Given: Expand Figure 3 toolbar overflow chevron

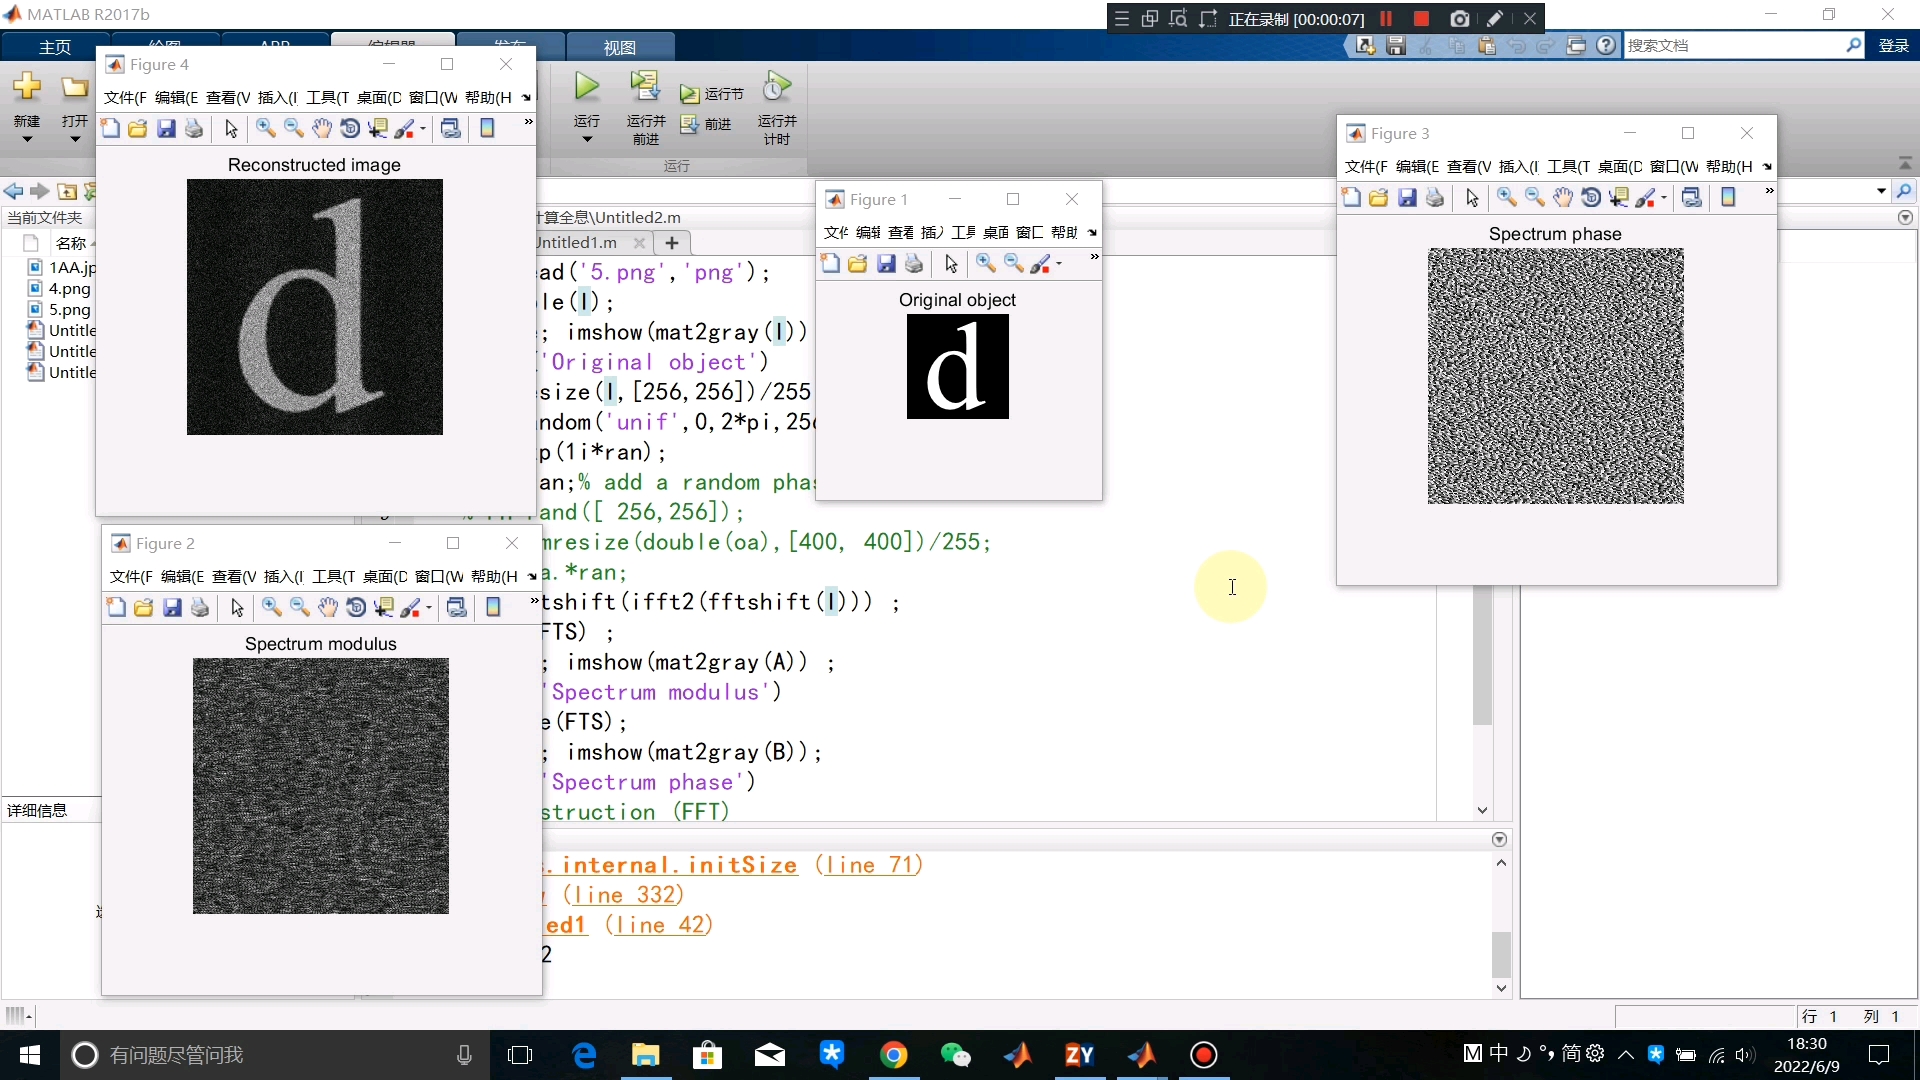Looking at the screenshot, I should coord(1769,190).
